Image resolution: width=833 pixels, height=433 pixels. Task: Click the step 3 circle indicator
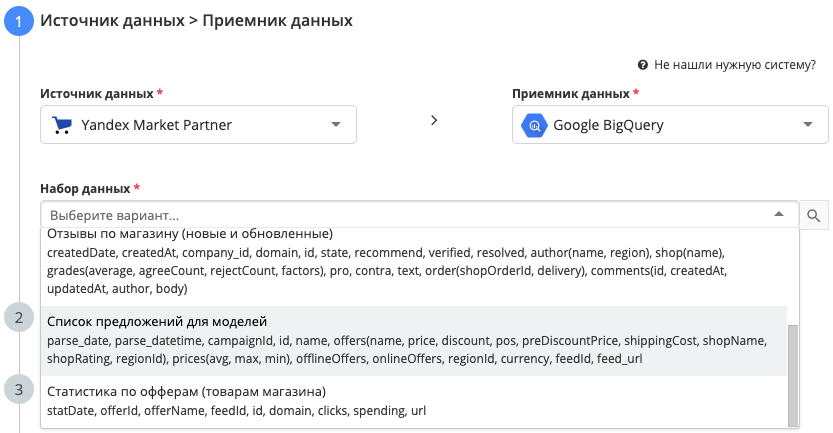20,388
